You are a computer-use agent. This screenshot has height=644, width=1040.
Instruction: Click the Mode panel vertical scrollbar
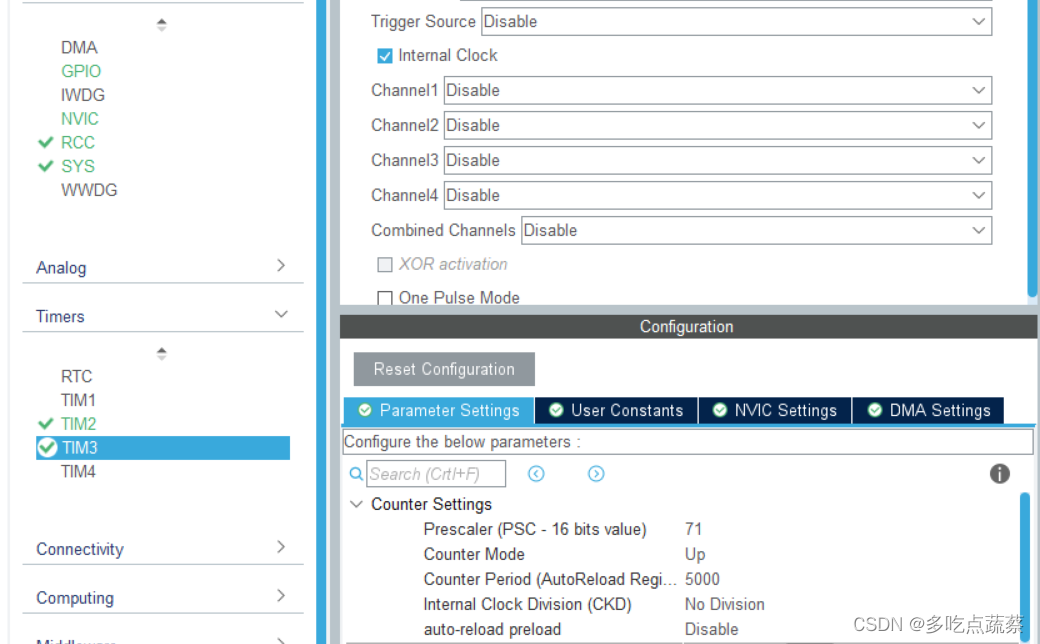[x=1032, y=146]
